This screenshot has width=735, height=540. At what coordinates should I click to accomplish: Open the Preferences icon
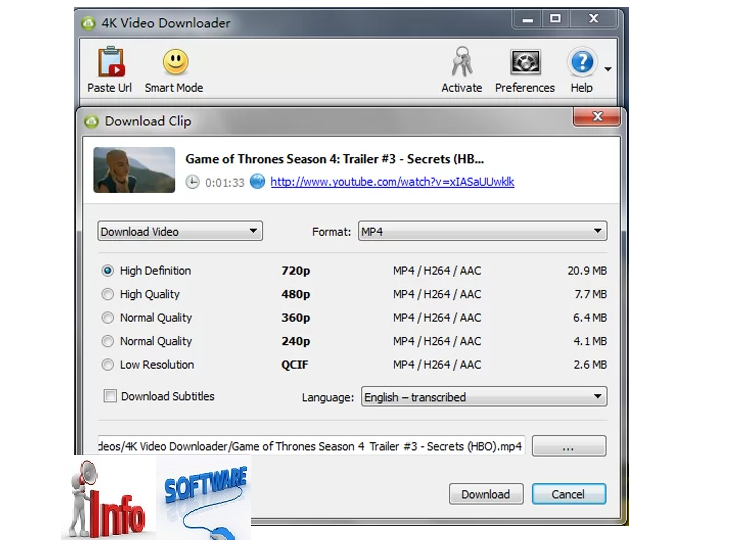(525, 62)
